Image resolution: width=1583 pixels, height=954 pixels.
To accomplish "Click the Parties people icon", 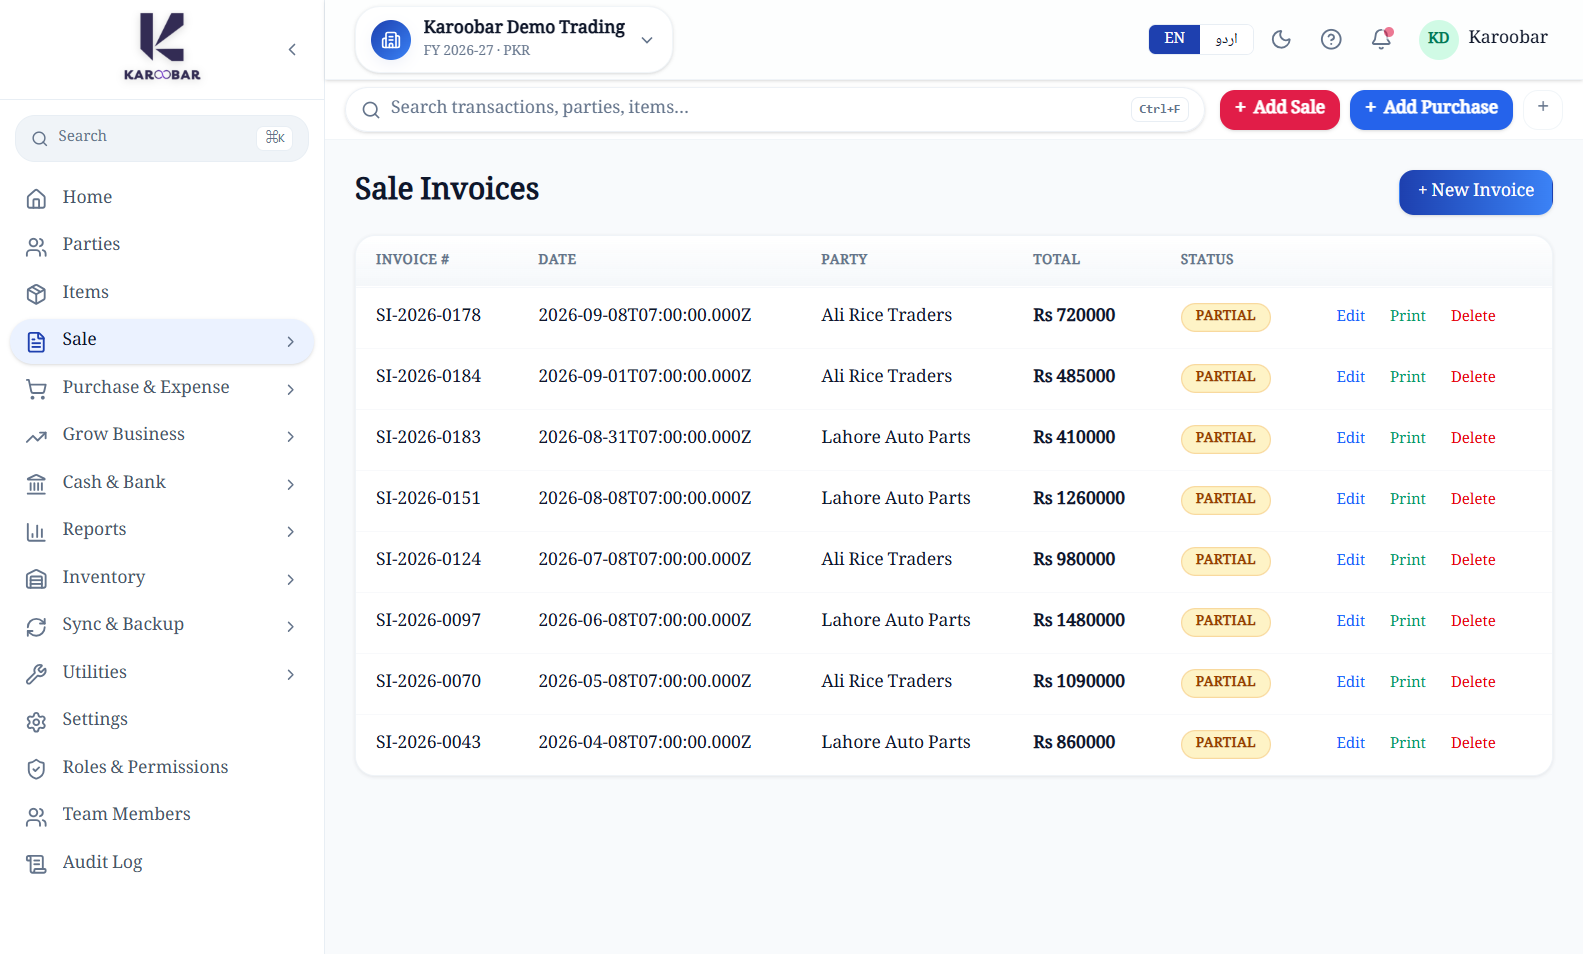I will [x=36, y=246].
